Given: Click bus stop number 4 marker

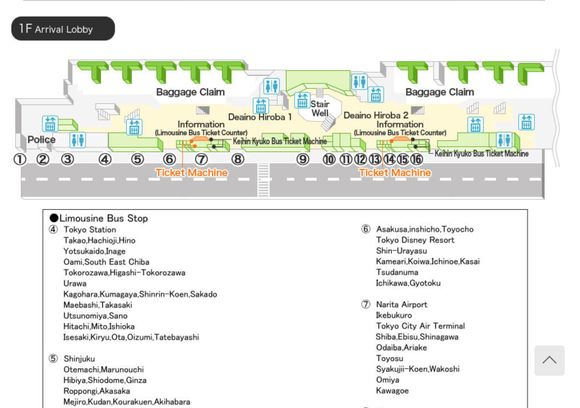Looking at the screenshot, I should tap(105, 159).
